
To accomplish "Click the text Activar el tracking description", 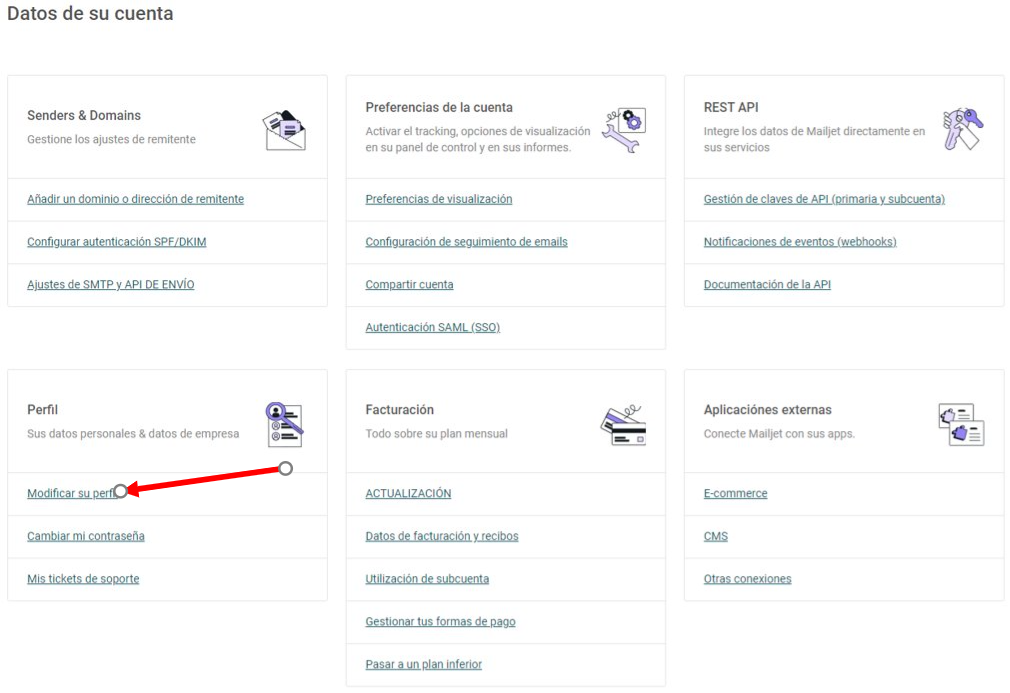I will [478, 139].
